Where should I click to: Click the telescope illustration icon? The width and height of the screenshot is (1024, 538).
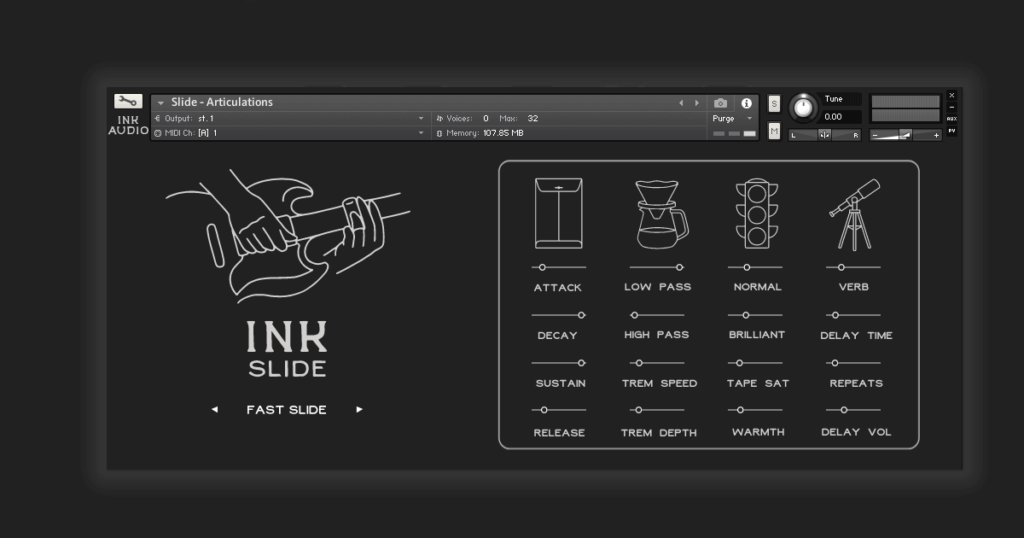(x=854, y=215)
